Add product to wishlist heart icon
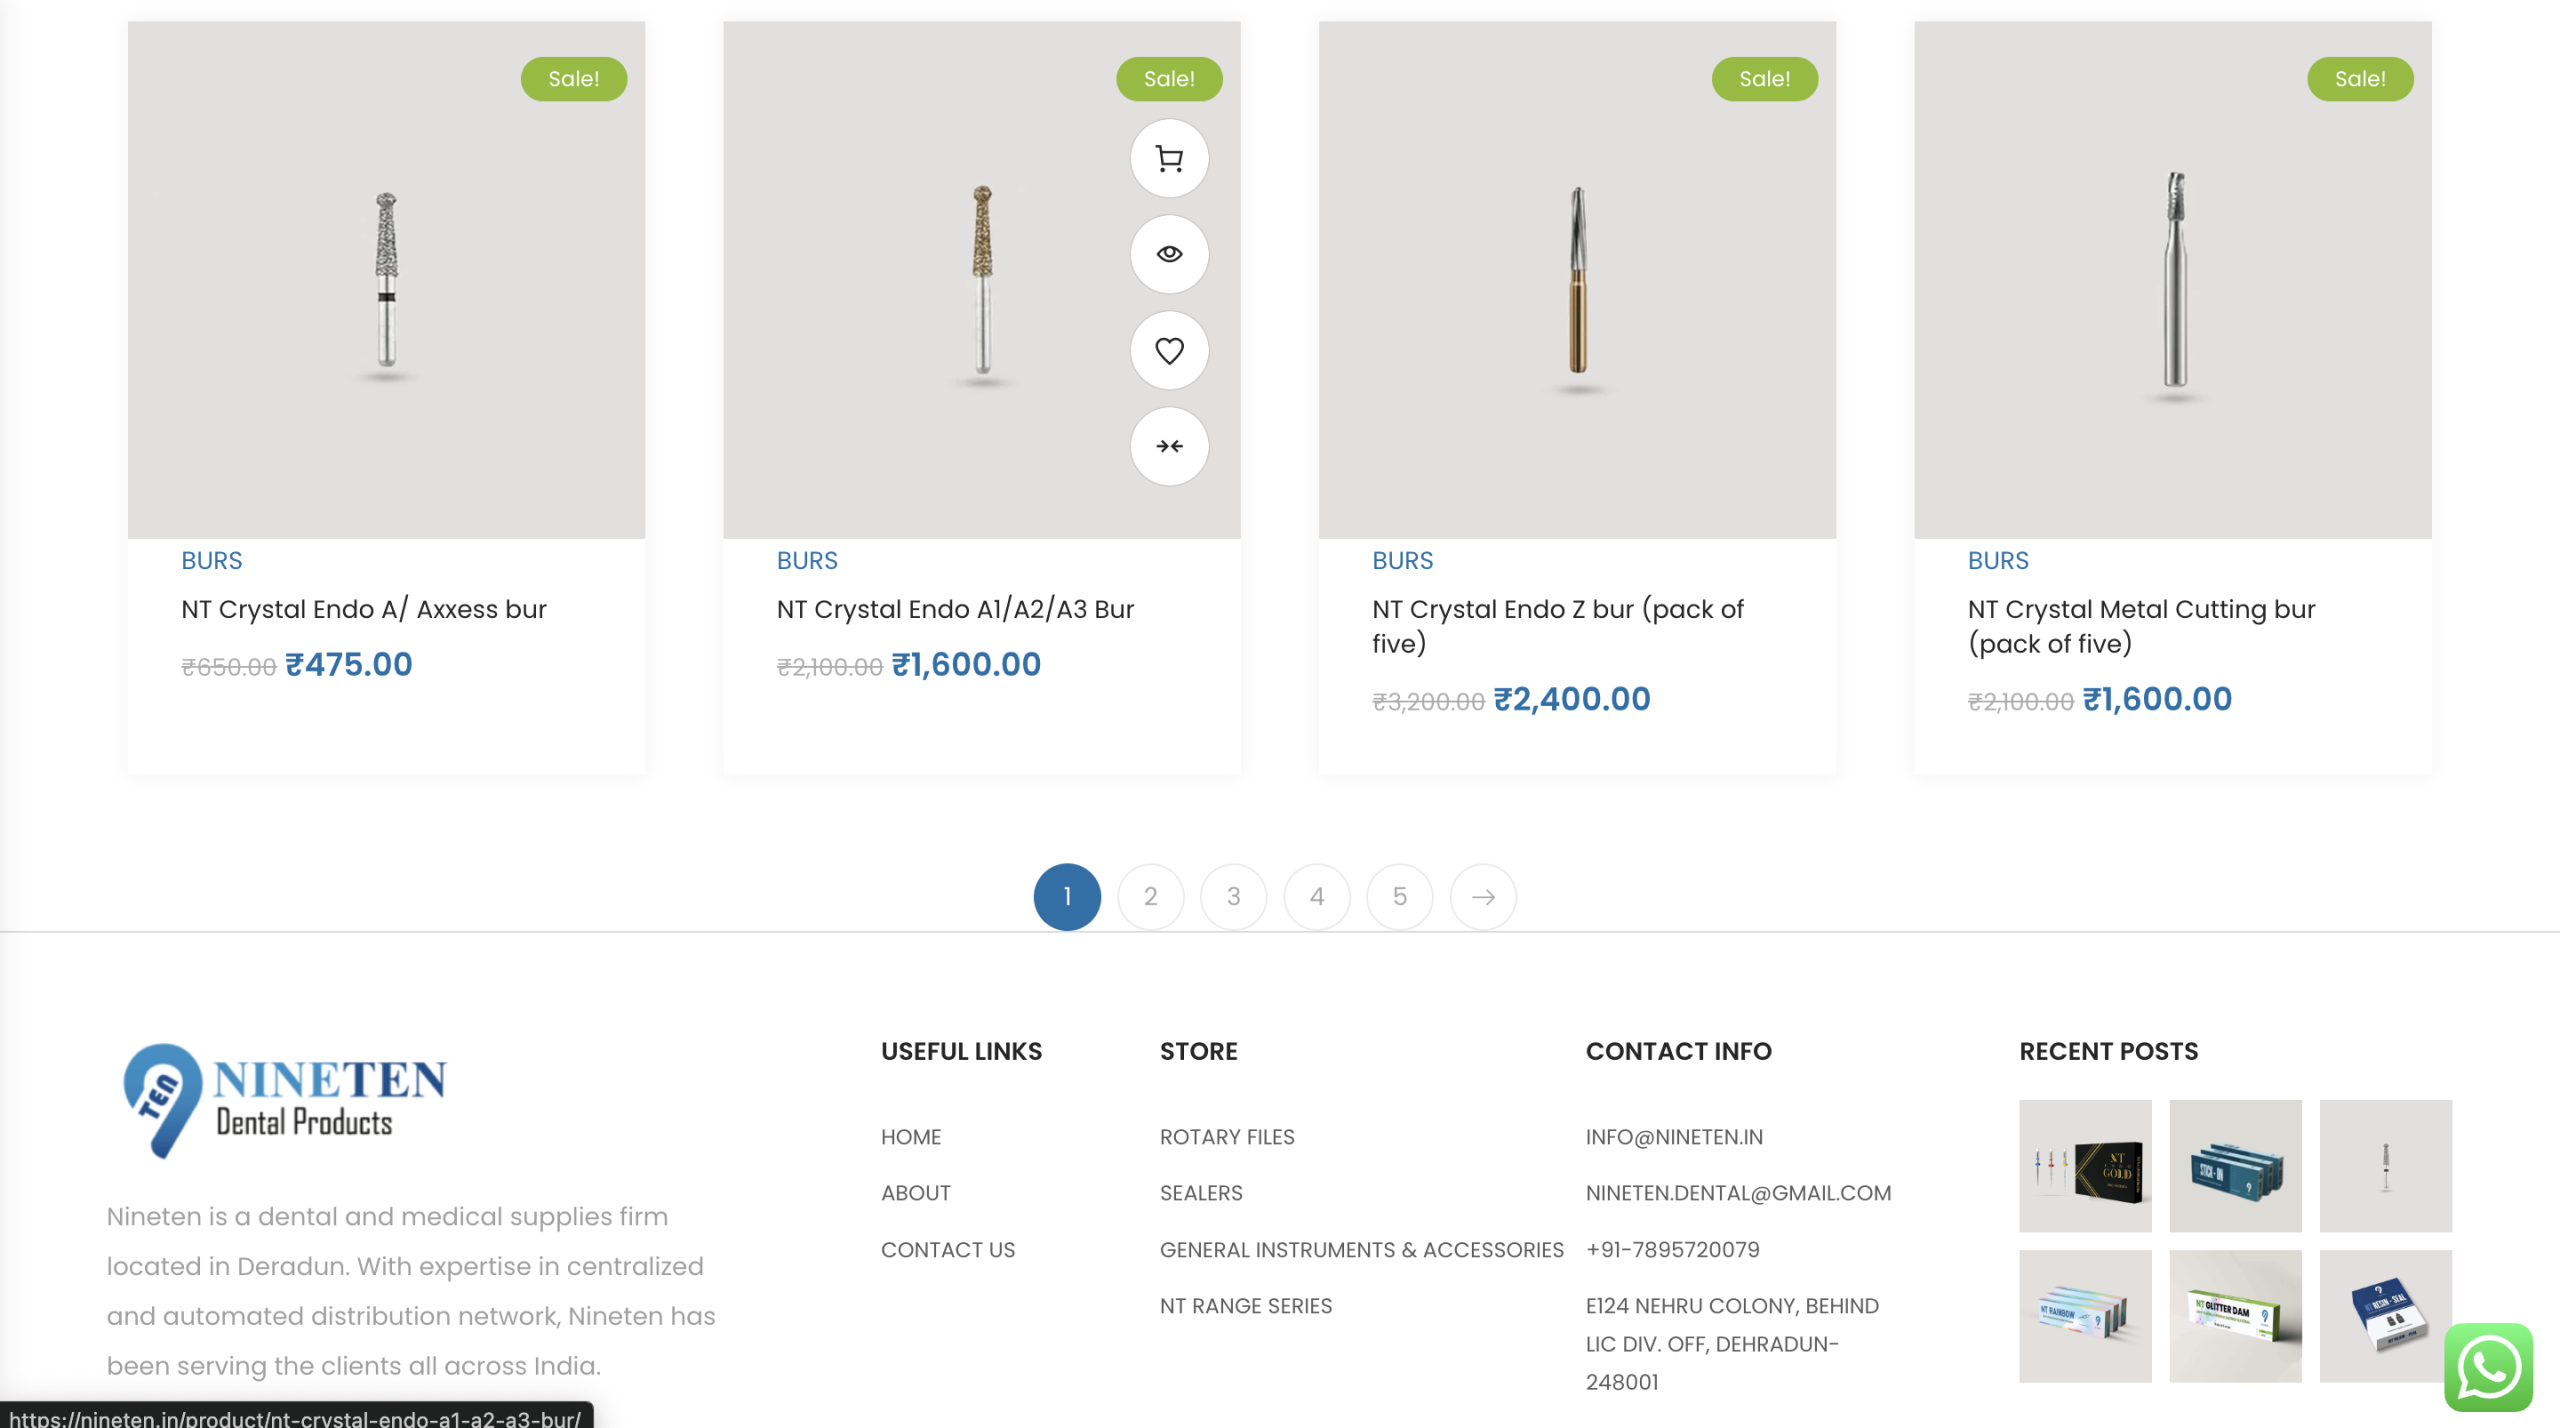 point(1169,350)
